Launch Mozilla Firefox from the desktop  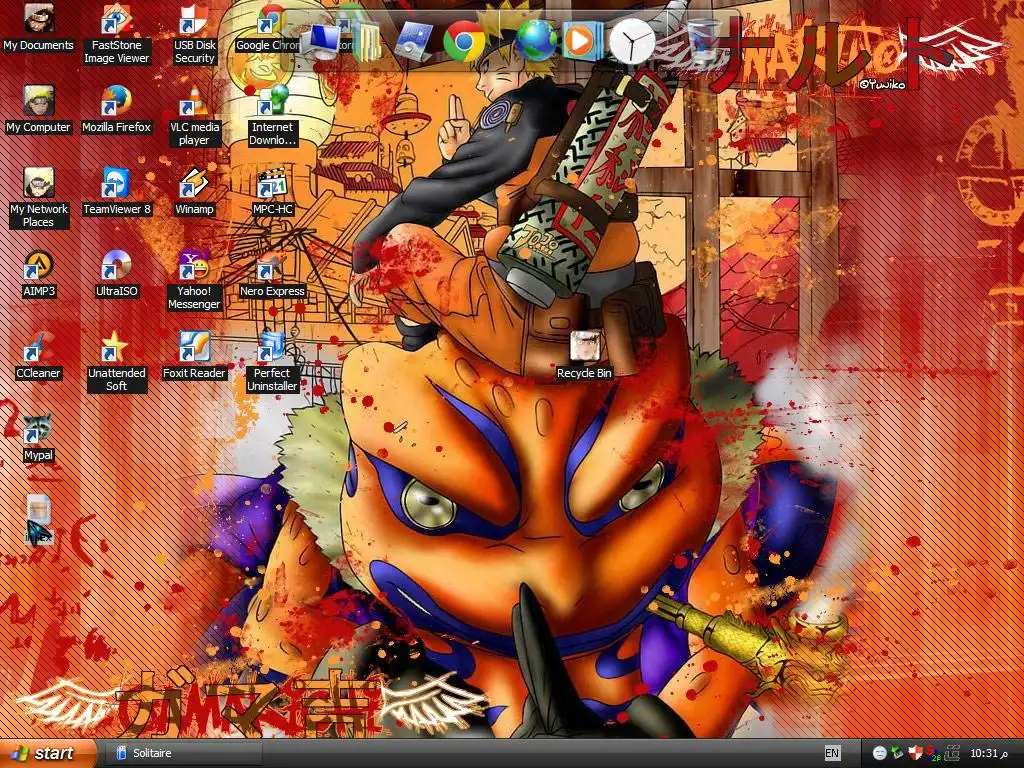[116, 110]
